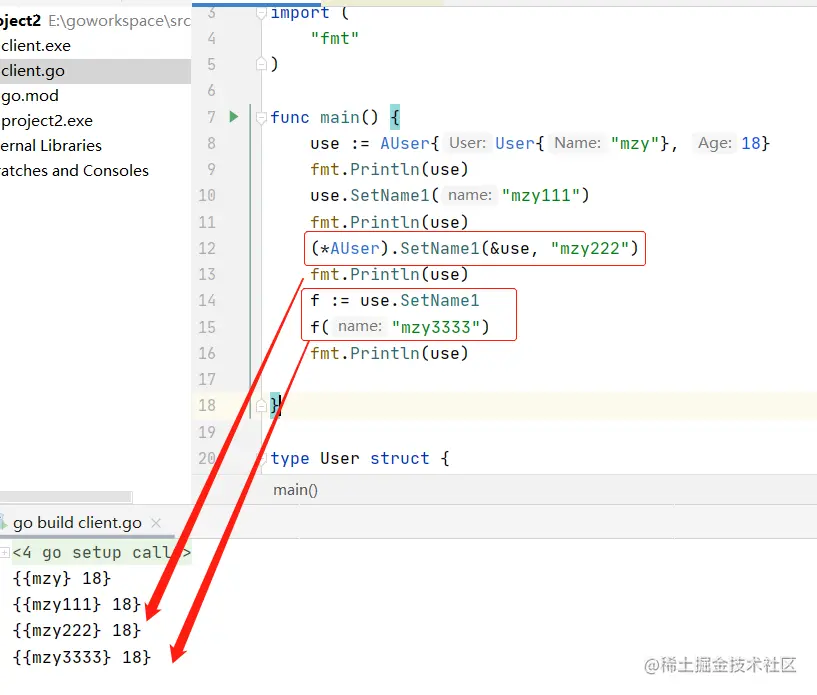Select client.go in project tree
Image resolution: width=817 pixels, height=695 pixels.
click(x=95, y=71)
